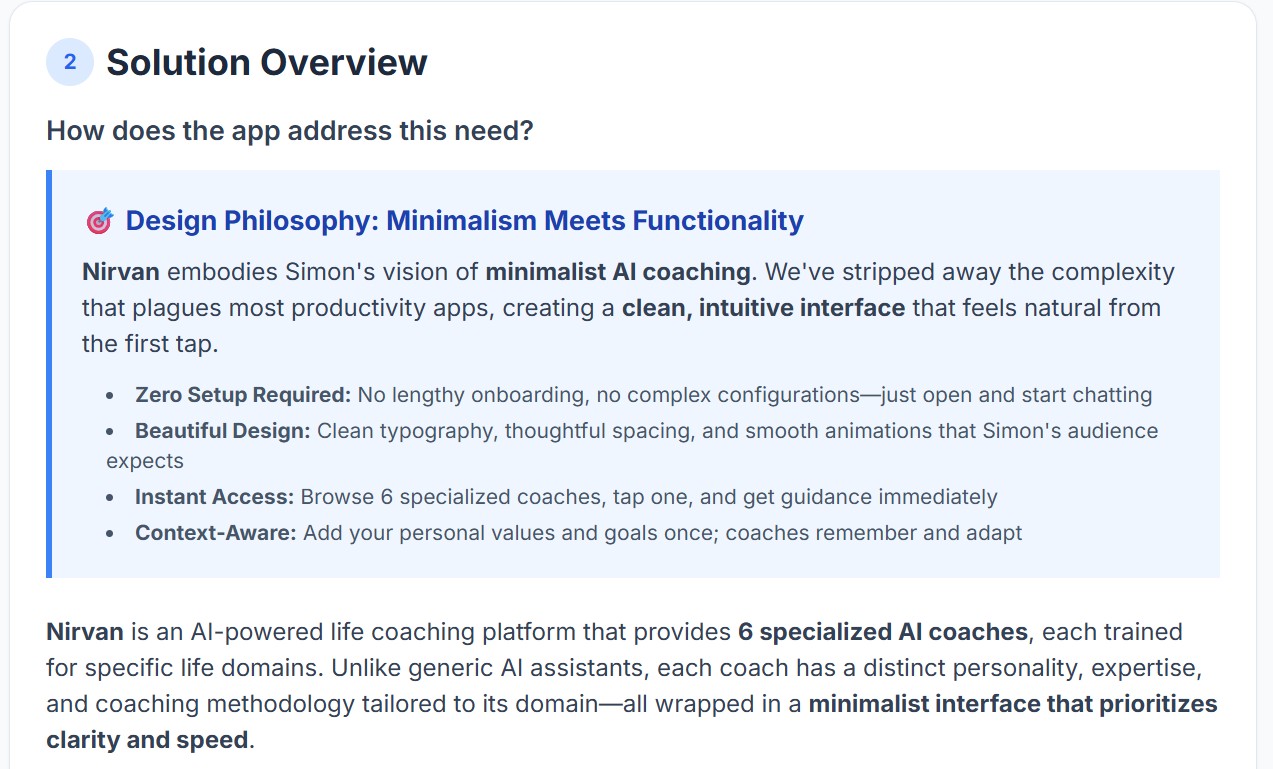Click bold 'clean, intuitive interface' phrase
1273x769 pixels.
763,307
